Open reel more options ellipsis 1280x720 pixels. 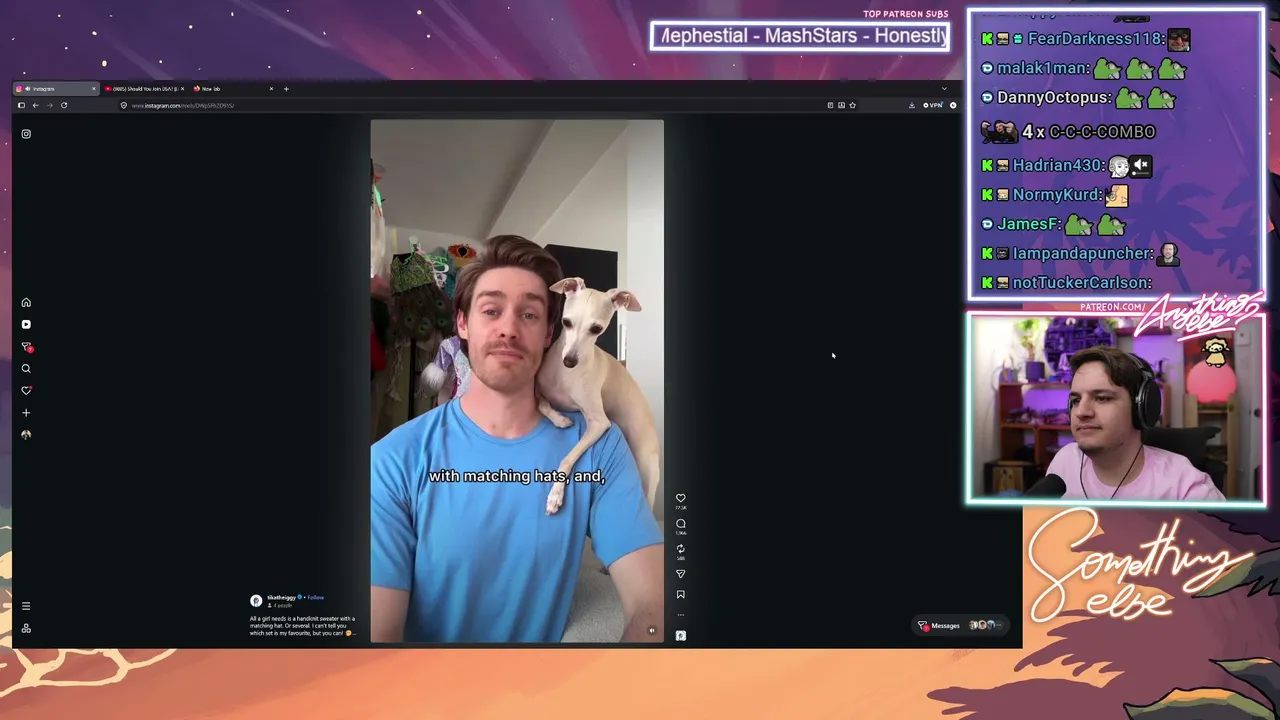[681, 614]
